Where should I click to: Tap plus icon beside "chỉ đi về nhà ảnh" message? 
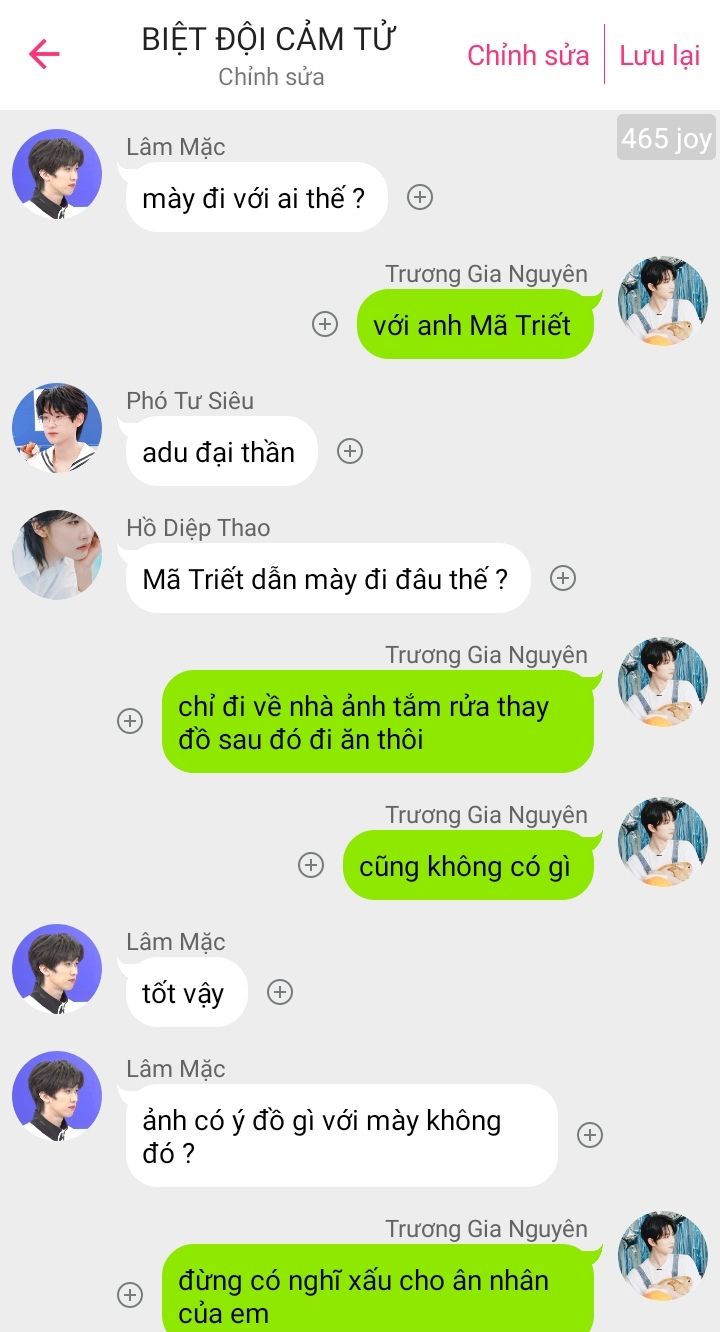coord(130,721)
